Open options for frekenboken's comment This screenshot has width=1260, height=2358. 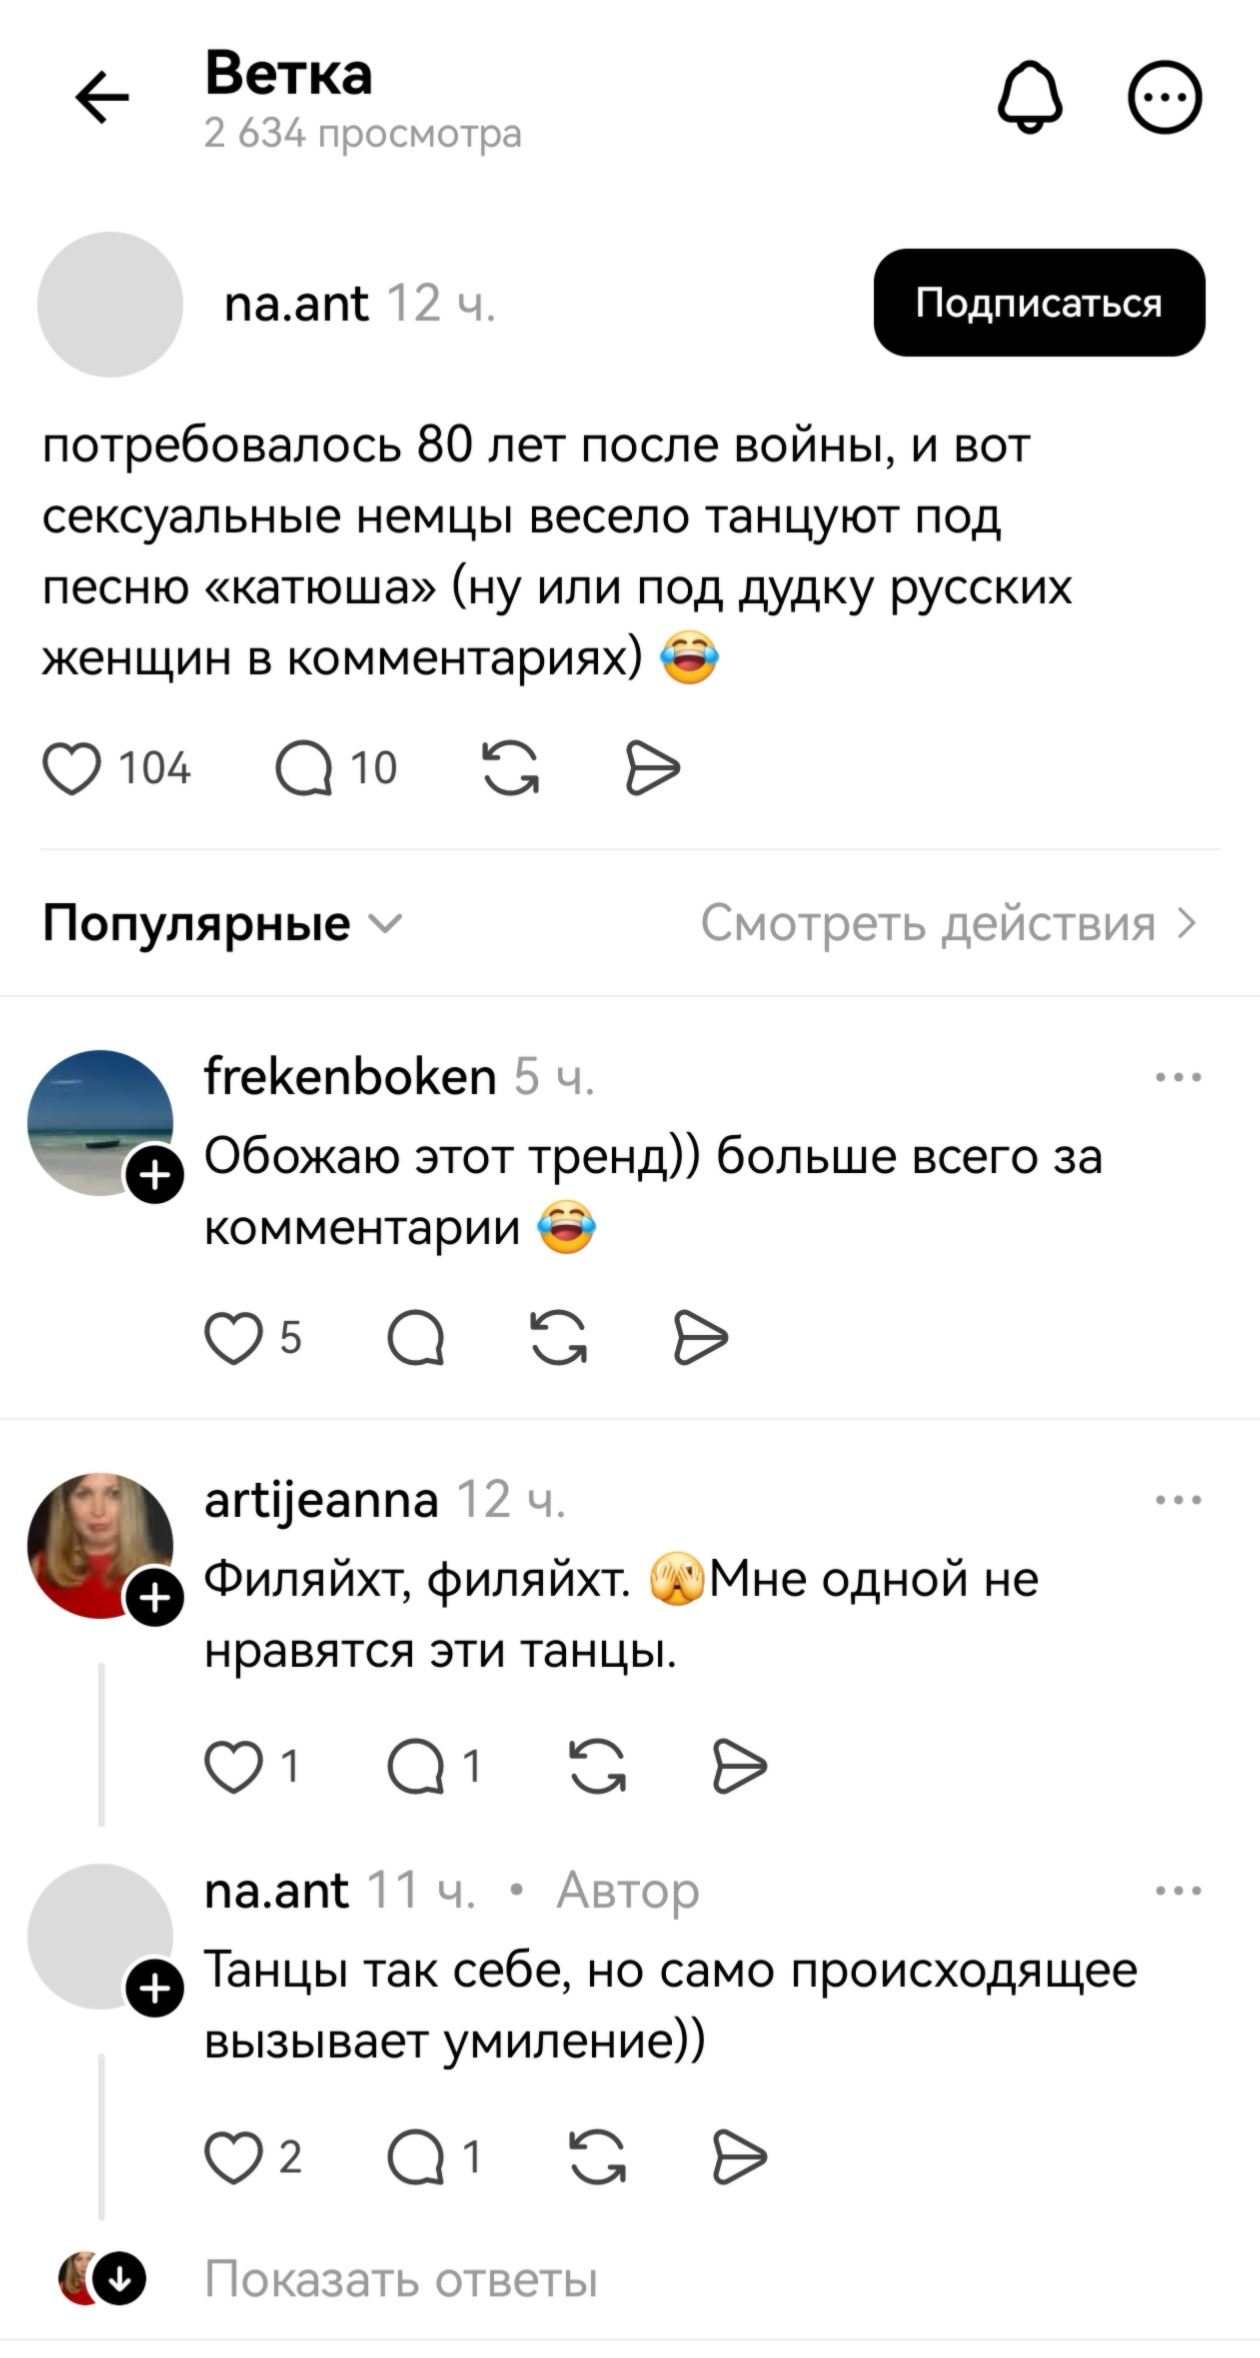1178,1077
